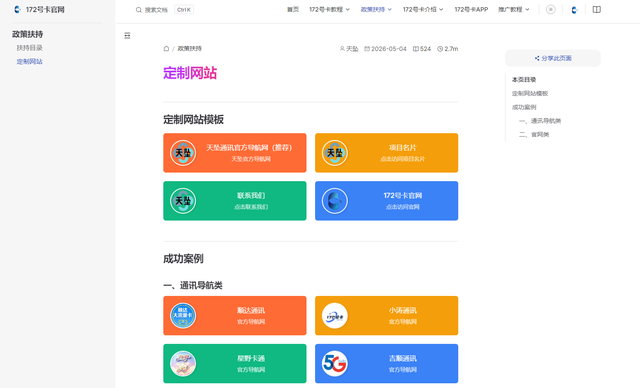Open the 联系我们 green card
Image resolution: width=640 pixels, height=388 pixels.
(x=235, y=201)
